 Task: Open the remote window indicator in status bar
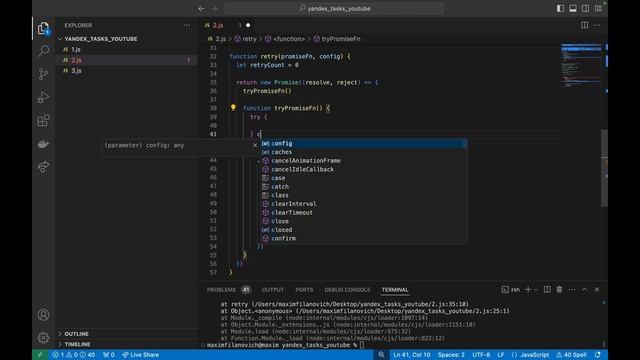click(40, 355)
